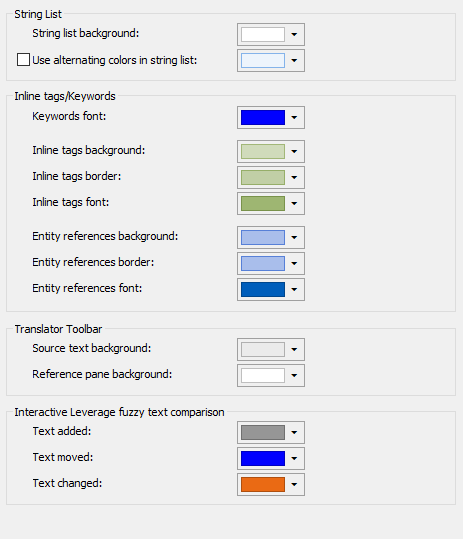Expand Reference pane background dropdown arrow
The image size is (463, 539).
point(294,375)
